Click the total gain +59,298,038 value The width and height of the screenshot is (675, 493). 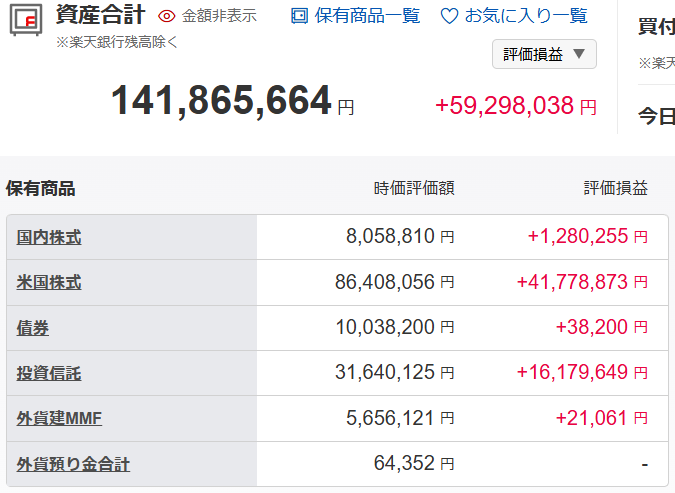click(505, 105)
